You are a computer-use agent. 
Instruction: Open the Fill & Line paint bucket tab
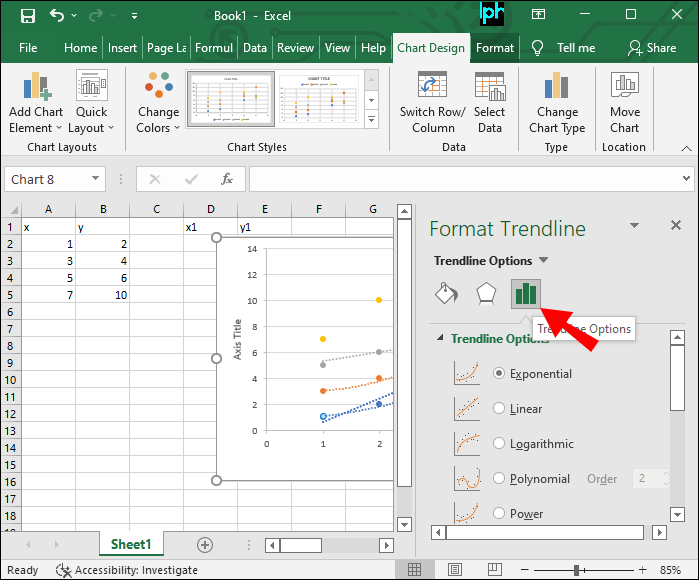click(446, 293)
